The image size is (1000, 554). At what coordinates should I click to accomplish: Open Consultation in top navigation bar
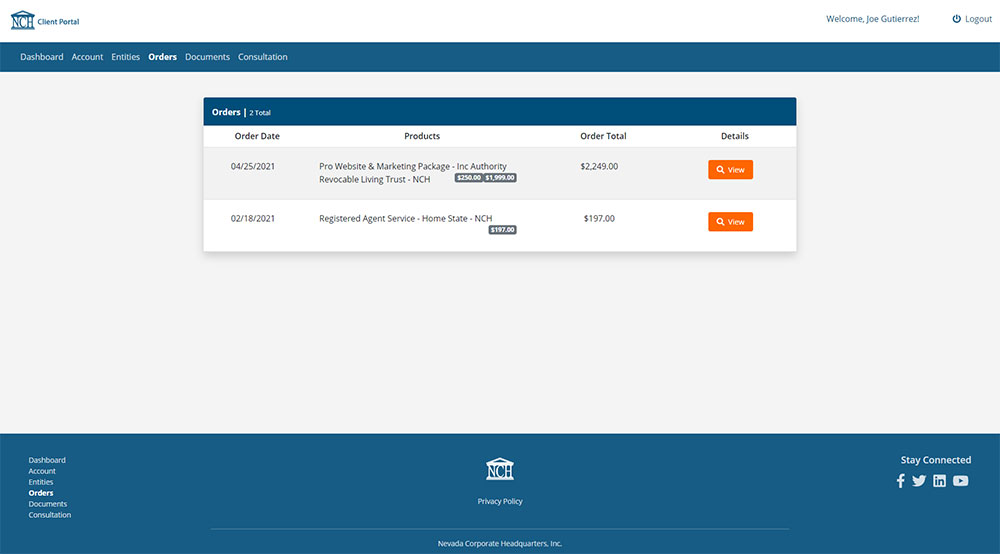point(263,57)
